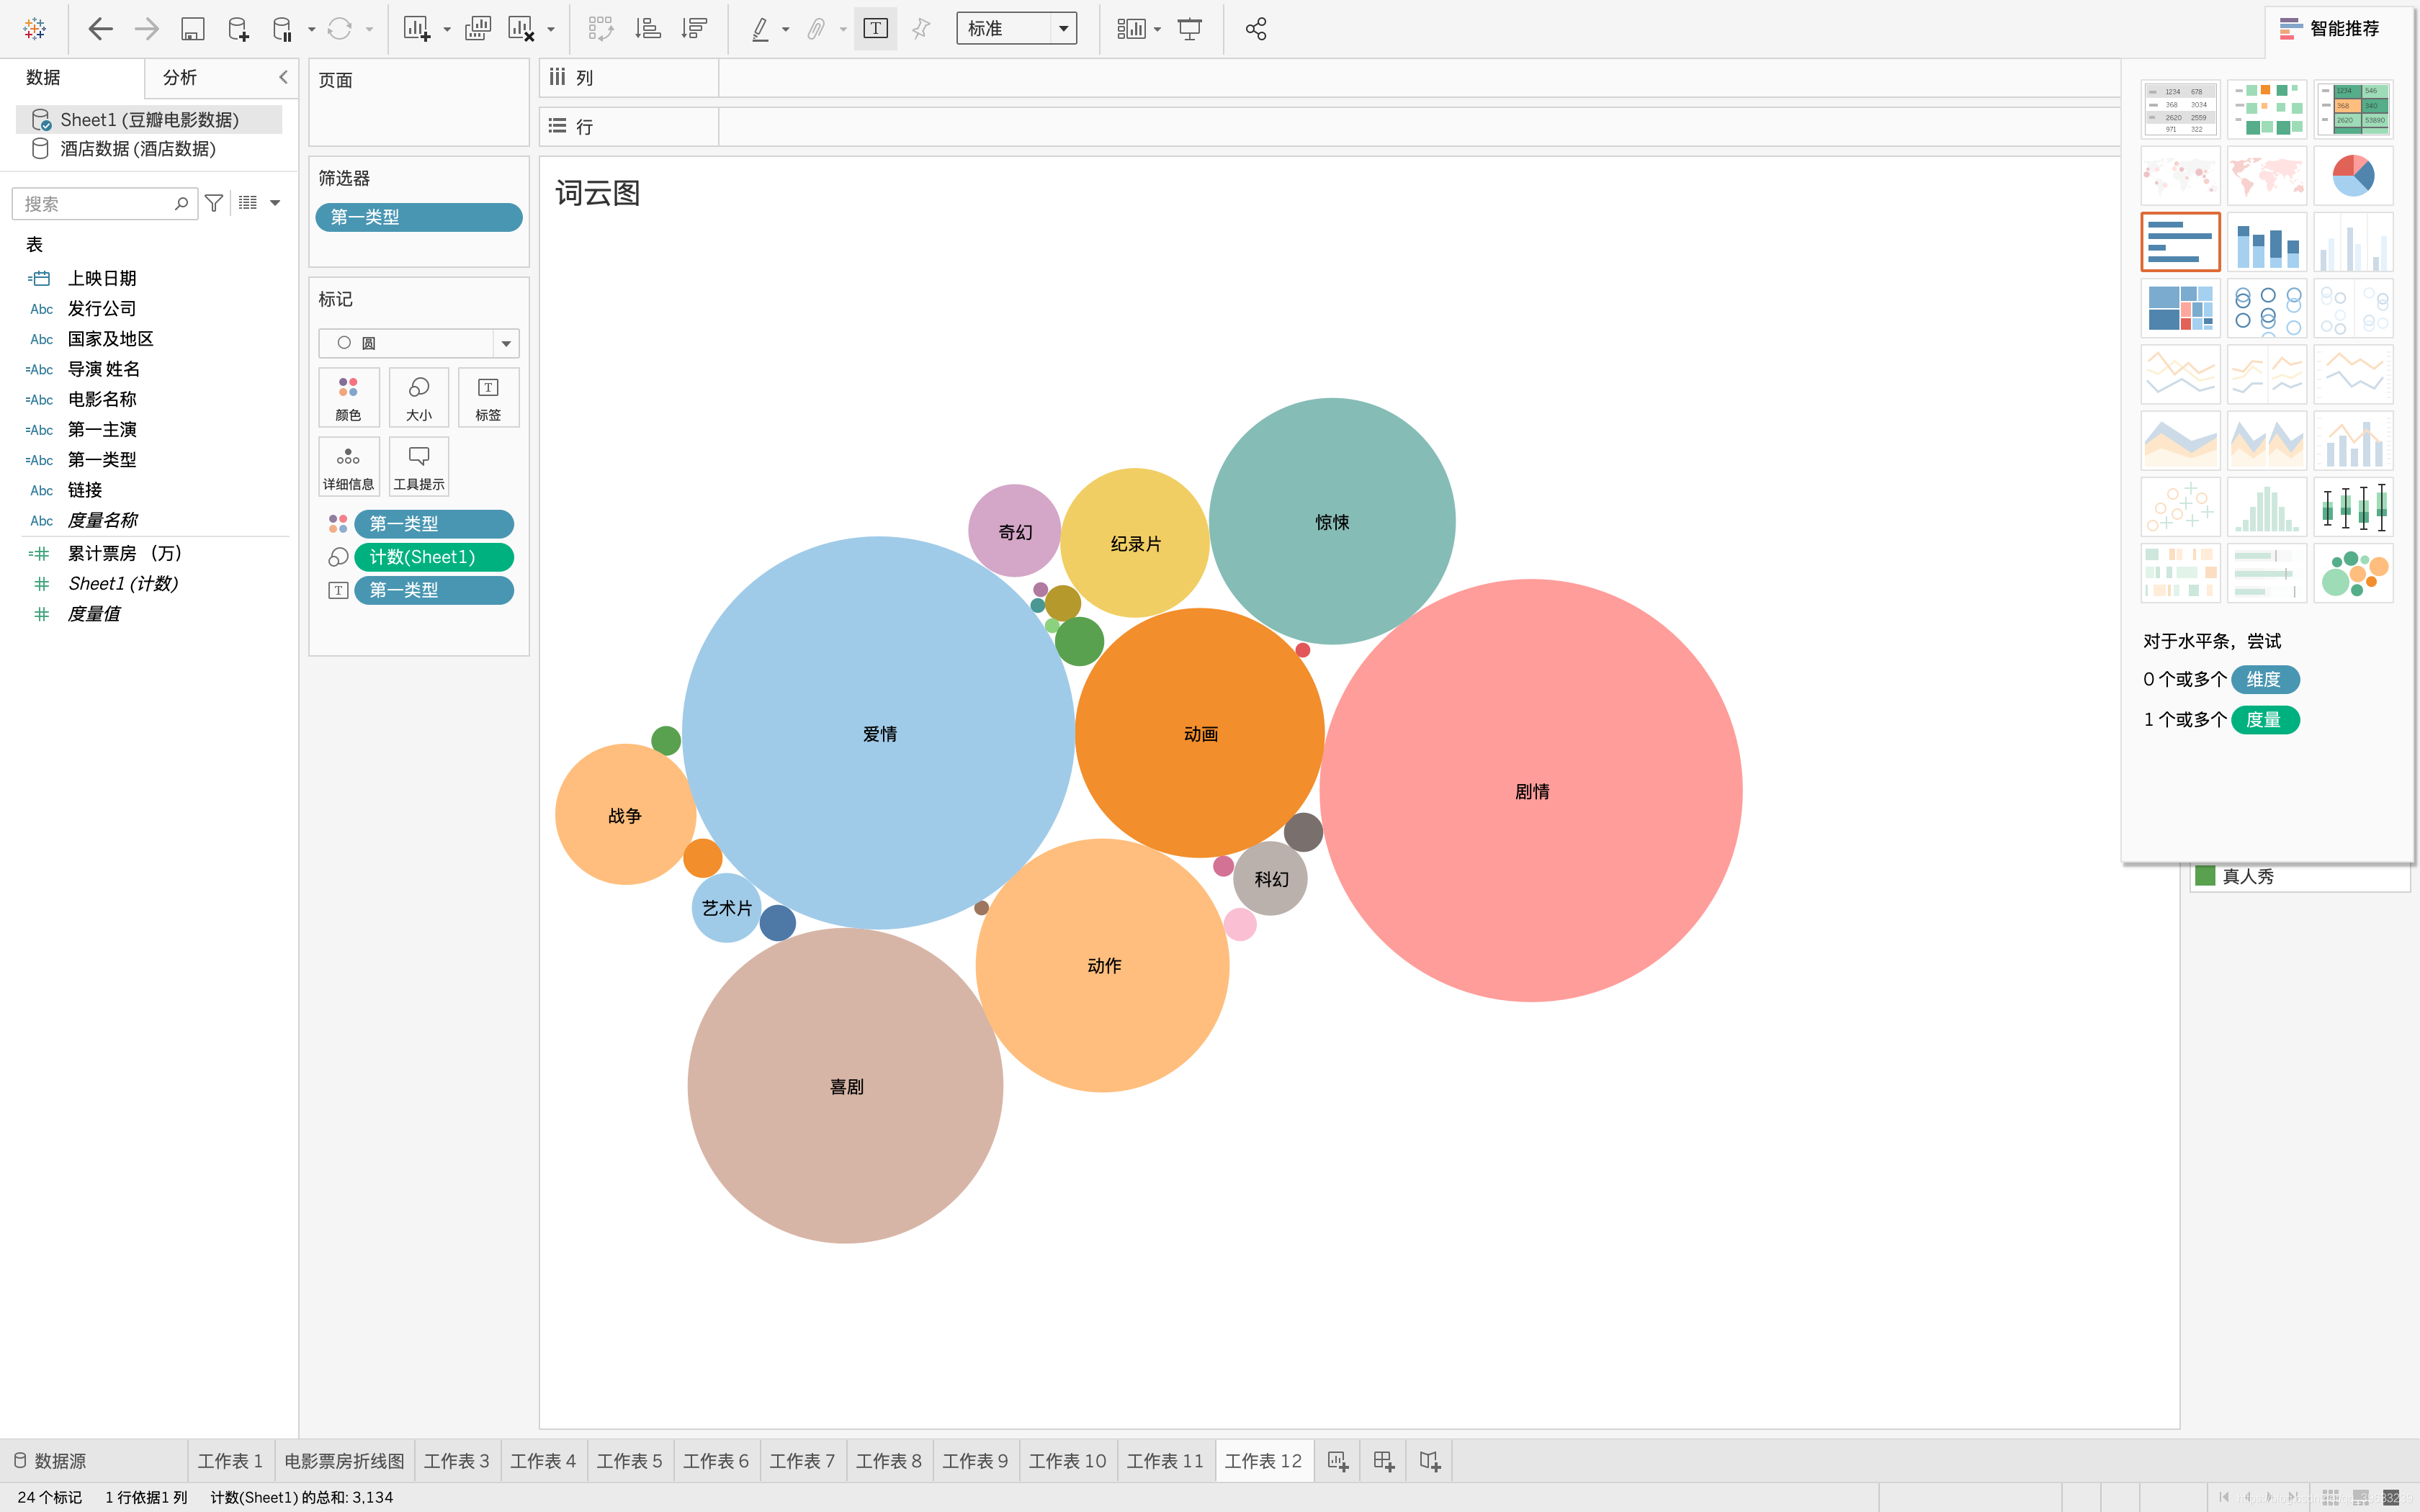2420x1512 pixels.
Task: Toggle the show mark labels toolbar button
Action: pos(875,29)
